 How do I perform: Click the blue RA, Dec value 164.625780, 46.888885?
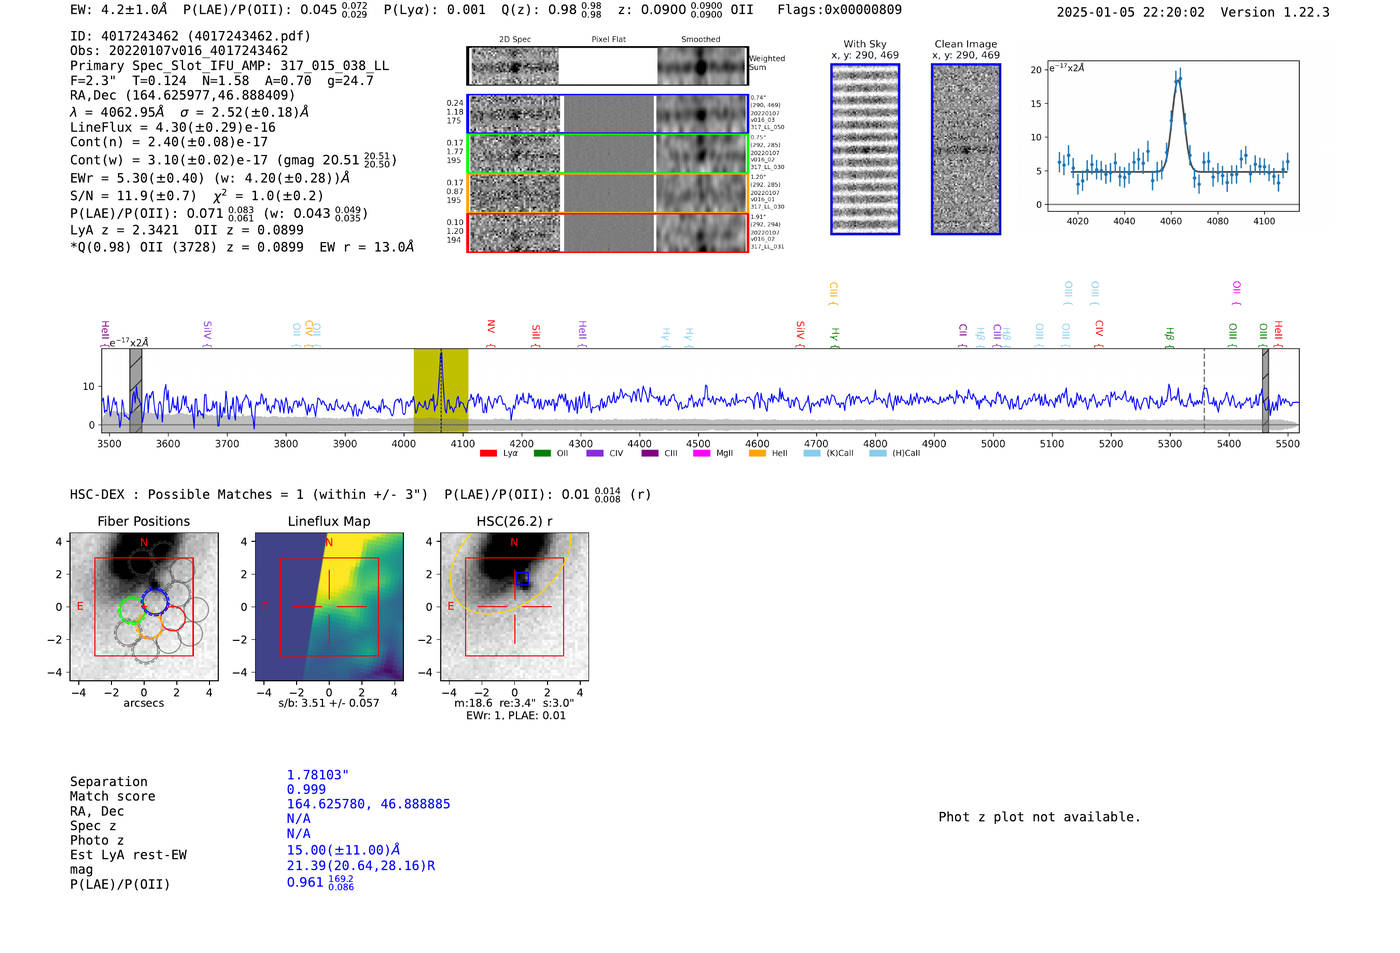(368, 804)
